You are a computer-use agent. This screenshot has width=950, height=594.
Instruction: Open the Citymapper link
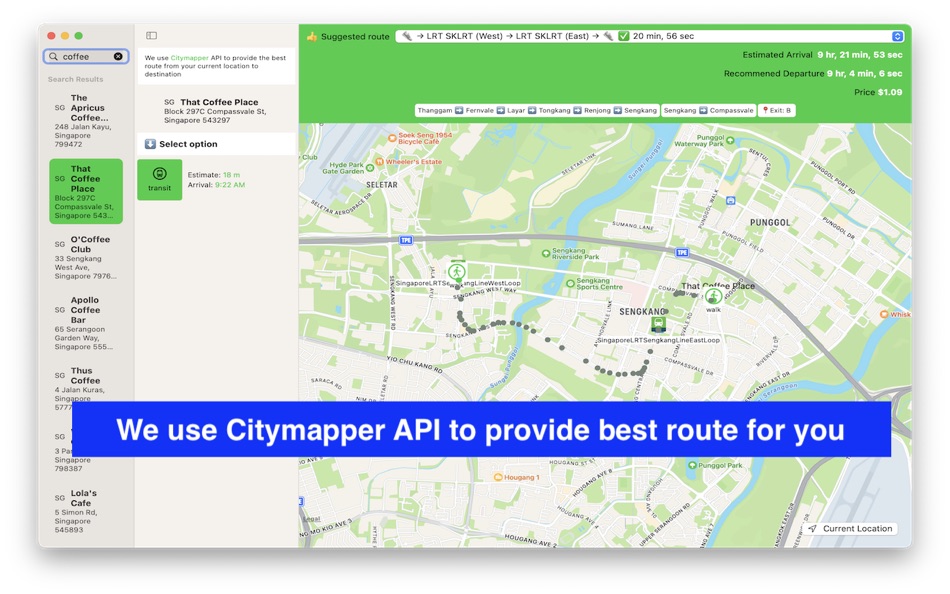pyautogui.click(x=189, y=58)
